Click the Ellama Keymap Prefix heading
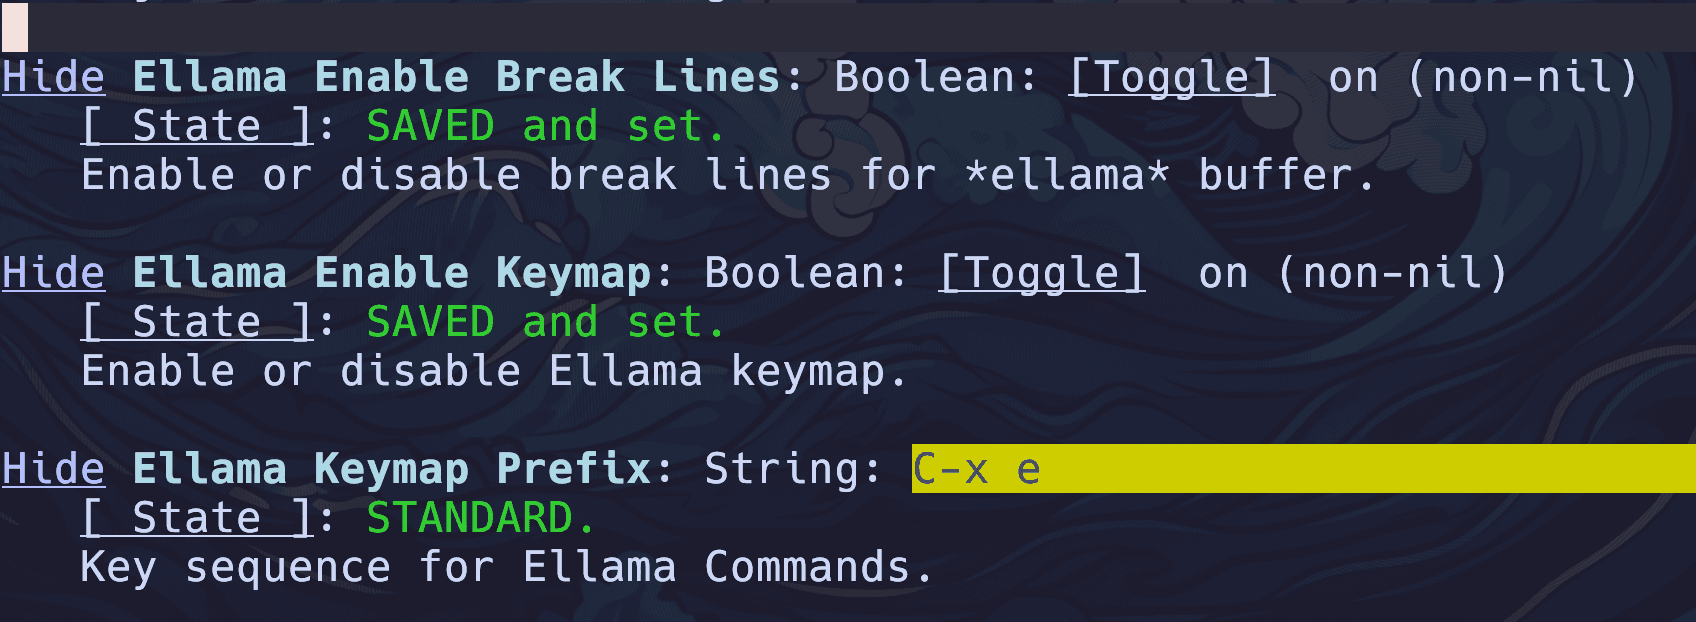The height and width of the screenshot is (622, 1696). coord(391,469)
